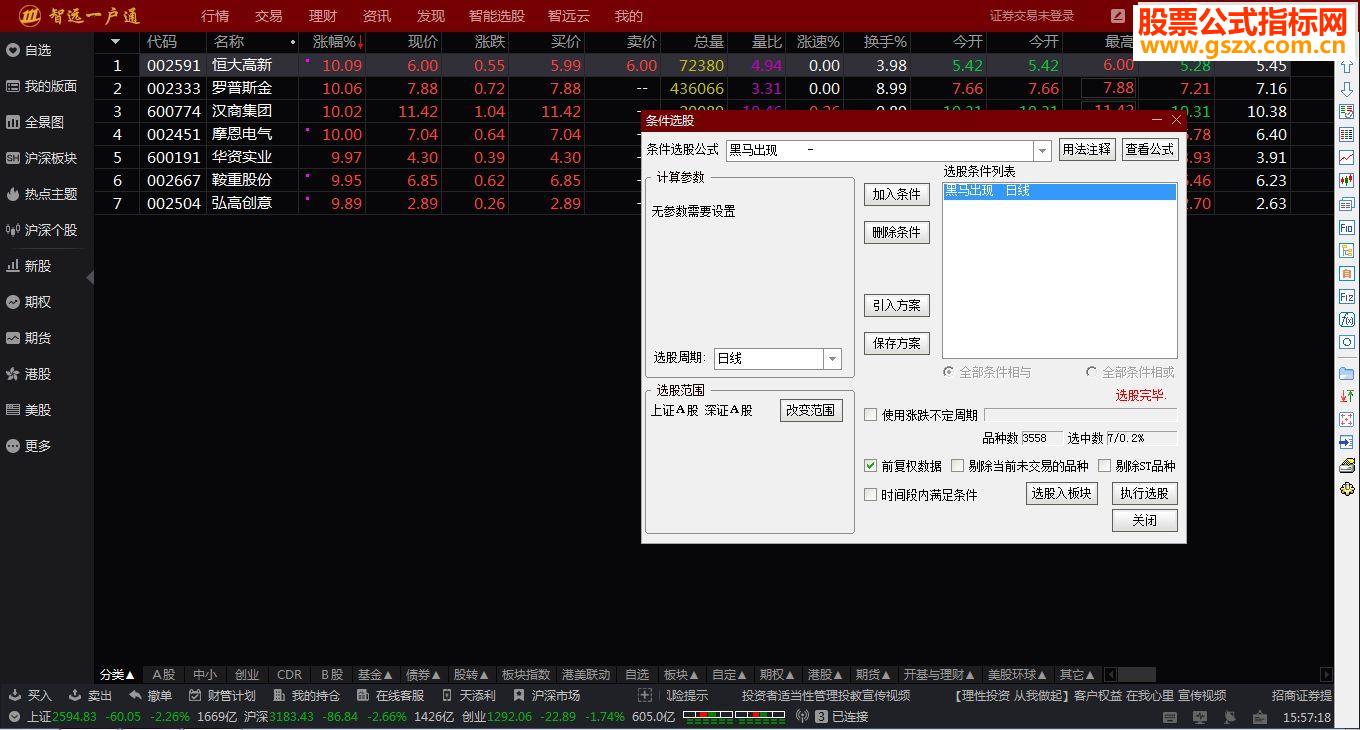The height and width of the screenshot is (730, 1360).
Task: Open 我的版面 in the left sidebar
Action: click(42, 86)
